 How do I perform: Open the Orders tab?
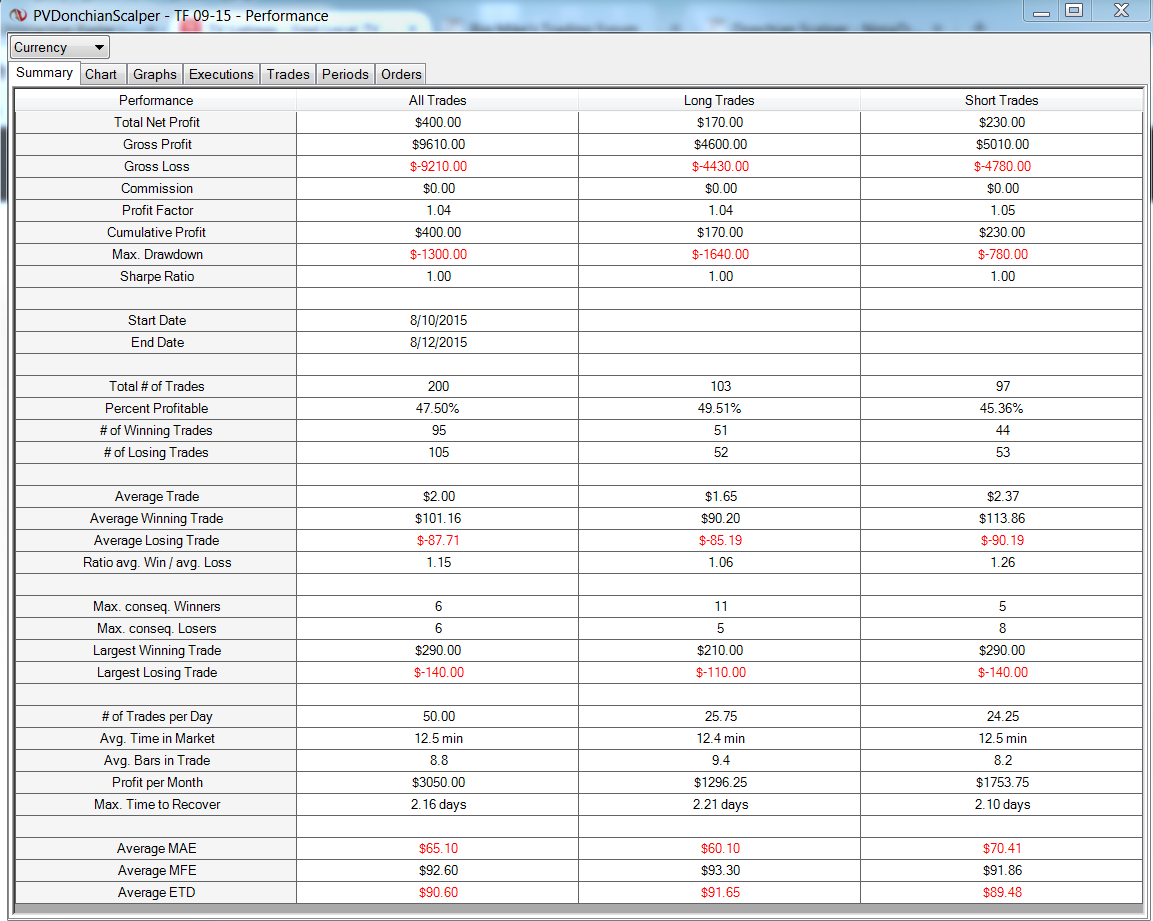[x=401, y=74]
